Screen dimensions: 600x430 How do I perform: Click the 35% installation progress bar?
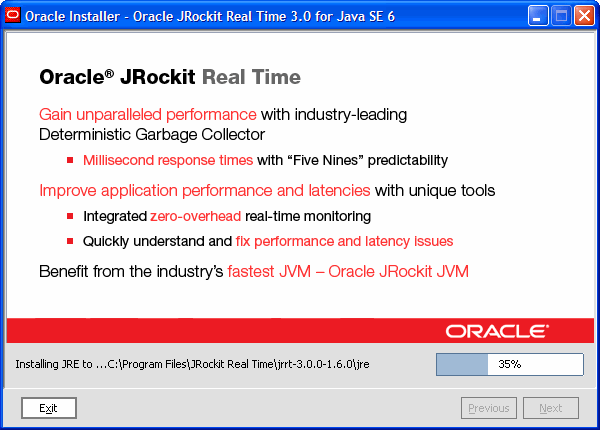[x=510, y=364]
